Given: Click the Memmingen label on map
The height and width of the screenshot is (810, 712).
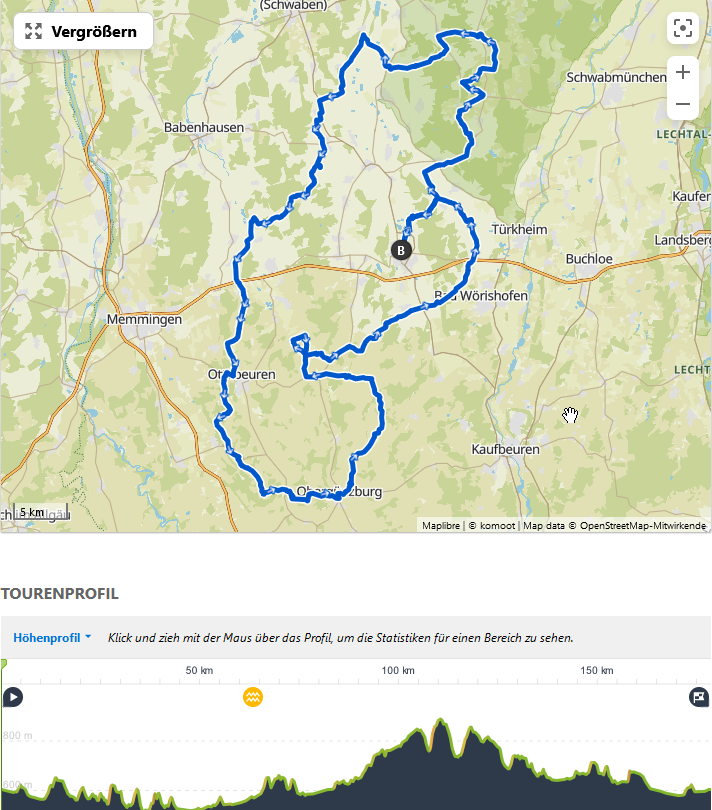Looking at the screenshot, I should point(144,319).
